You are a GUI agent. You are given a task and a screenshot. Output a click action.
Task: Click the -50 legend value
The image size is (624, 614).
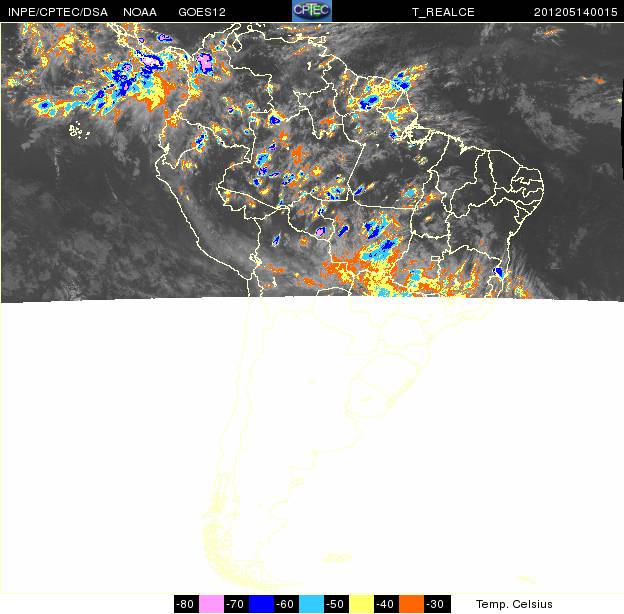click(x=336, y=604)
